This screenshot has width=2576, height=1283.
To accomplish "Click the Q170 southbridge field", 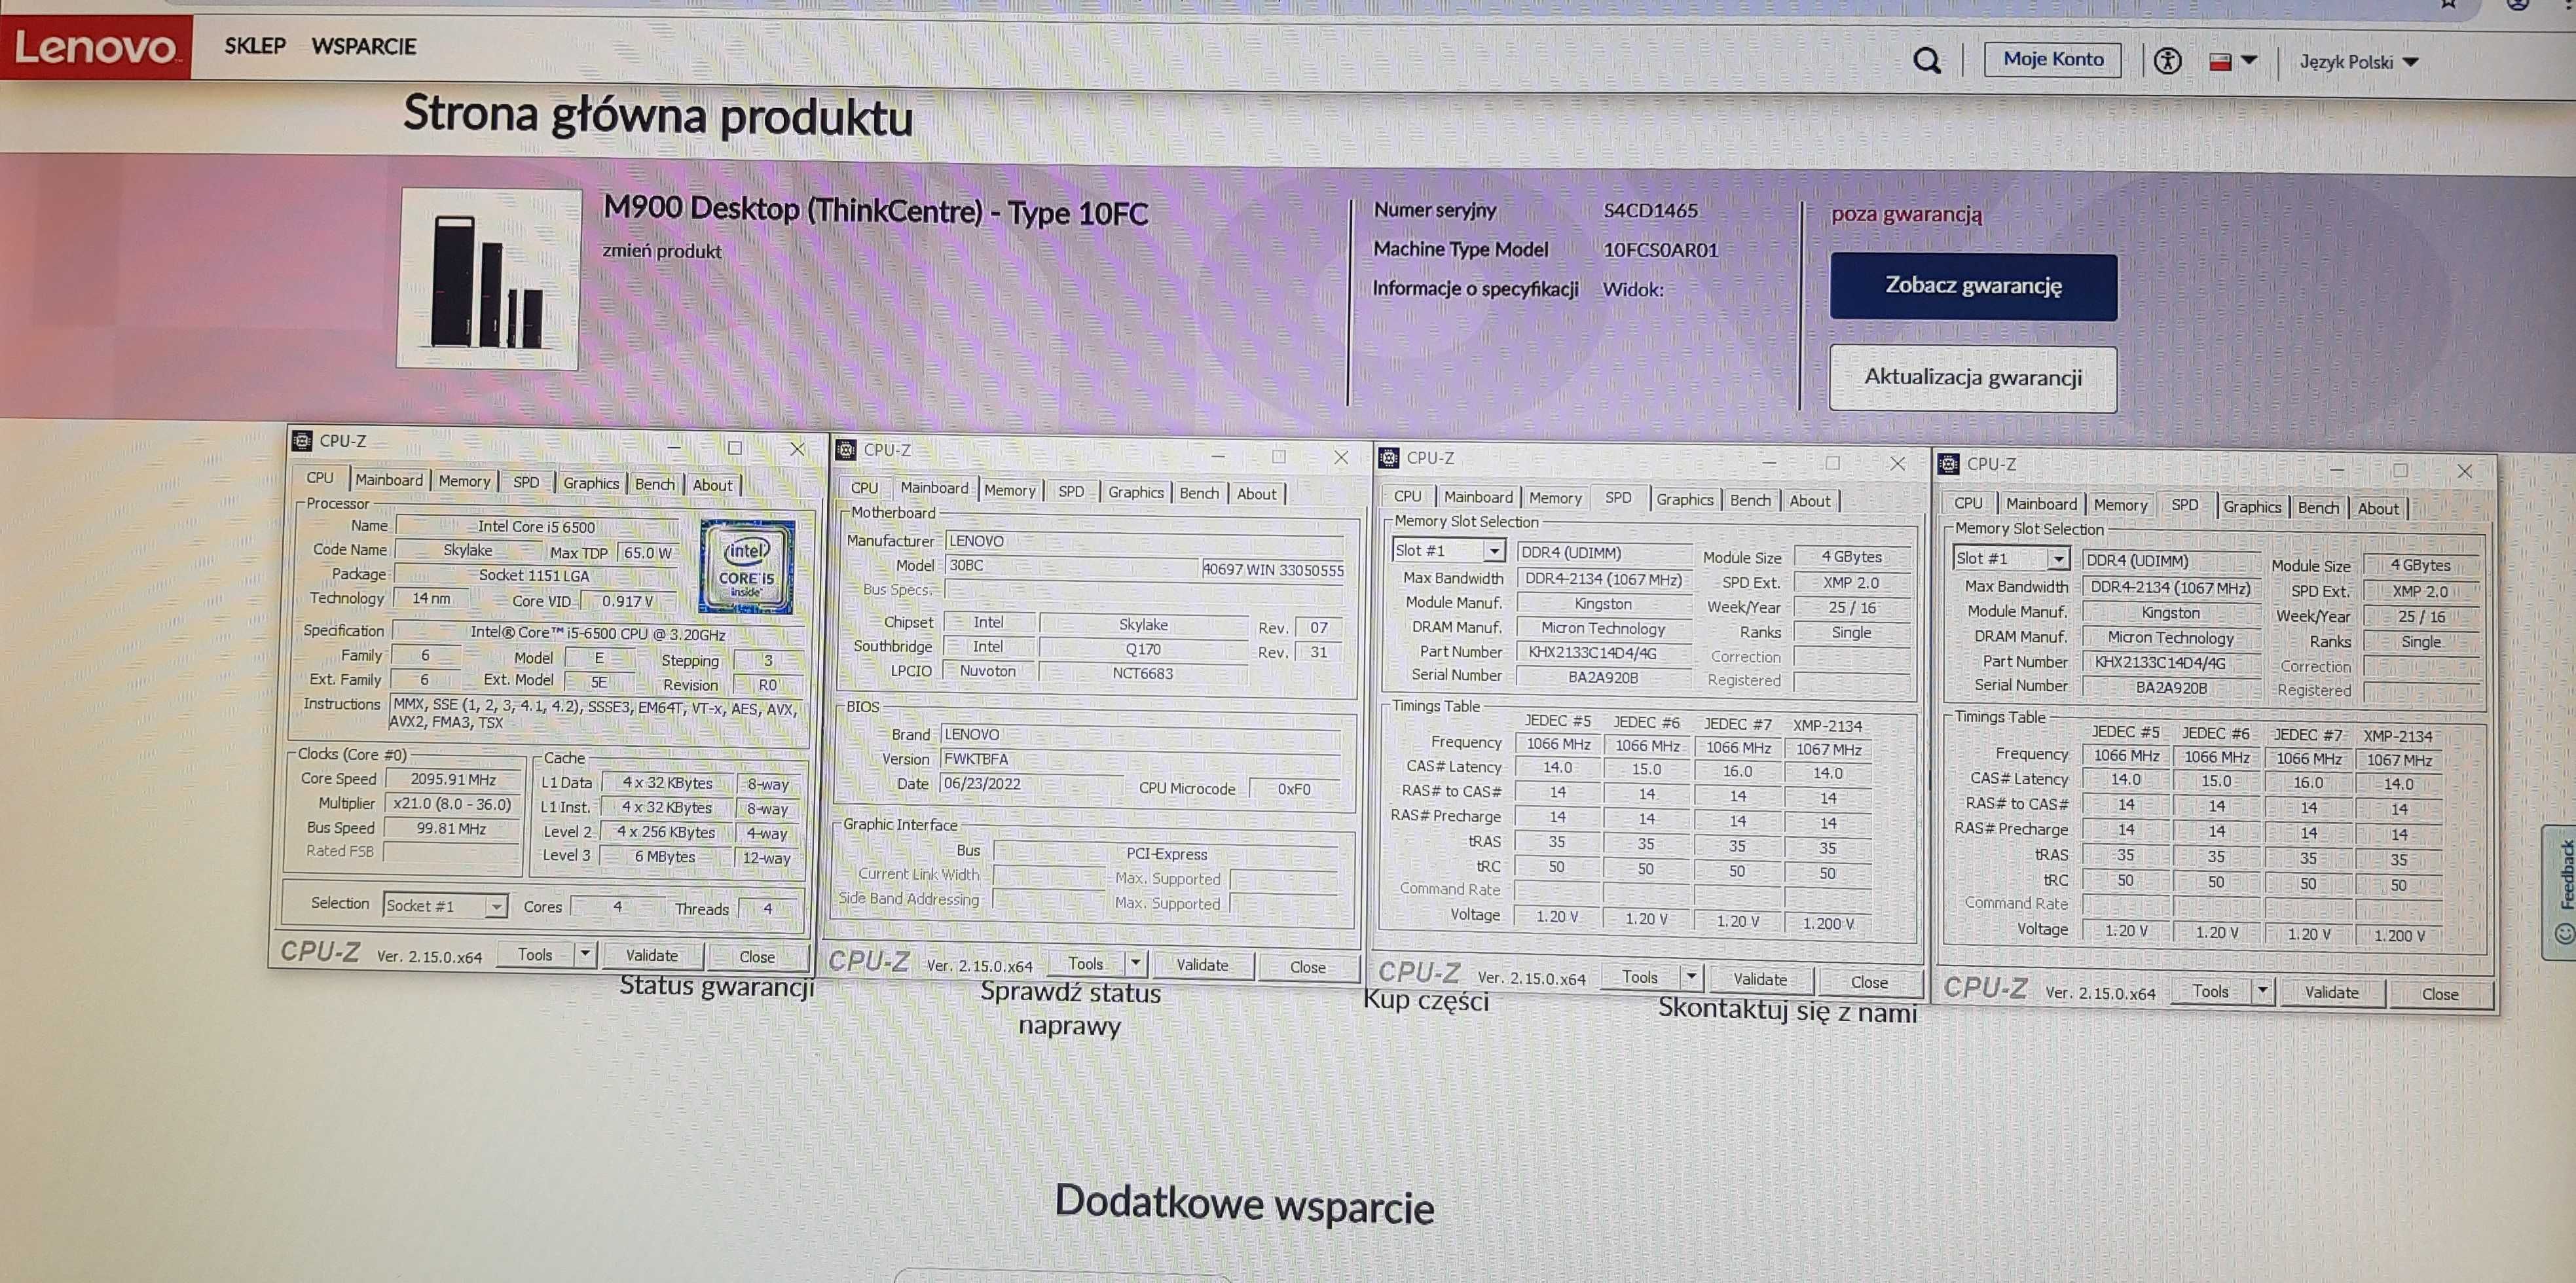I will click(1143, 649).
